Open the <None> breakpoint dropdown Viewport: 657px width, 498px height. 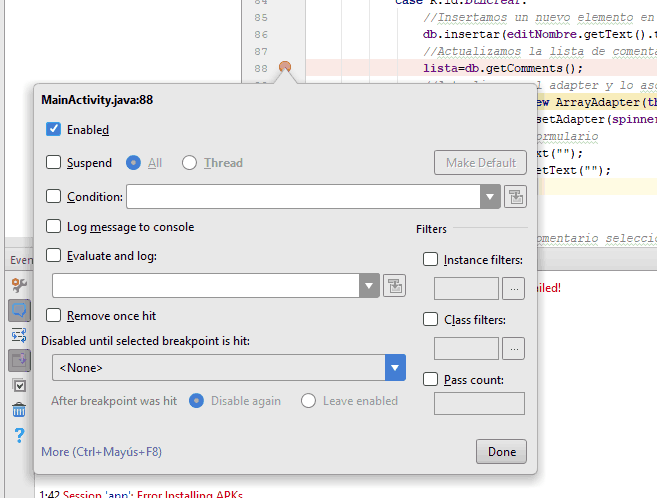(x=229, y=368)
